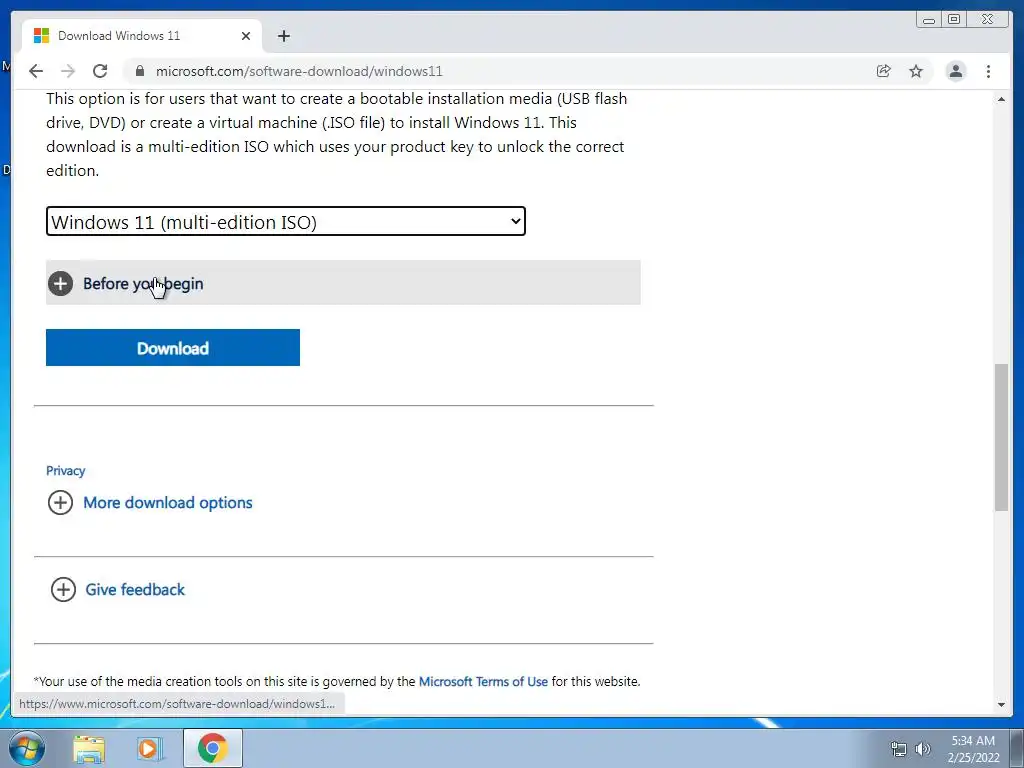
Task: Launch Windows Media Player from taskbar
Action: (x=149, y=748)
